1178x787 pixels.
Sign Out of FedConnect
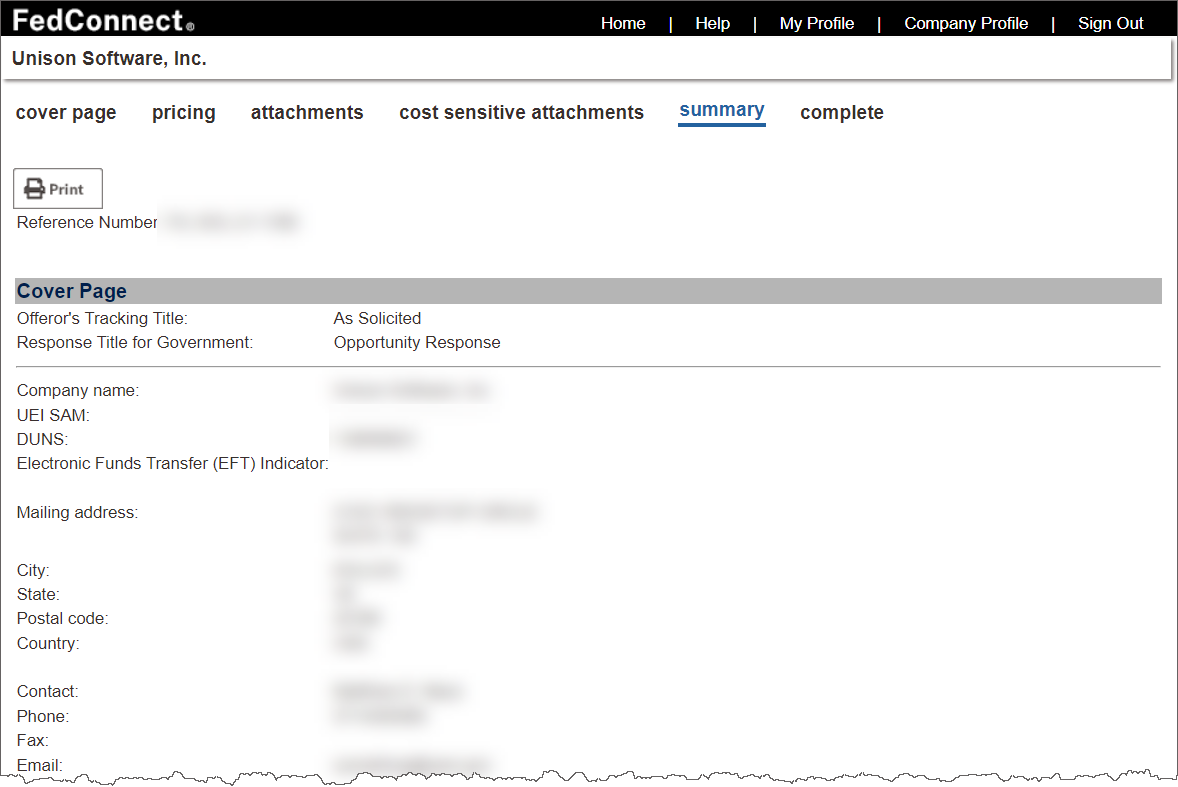[1110, 23]
